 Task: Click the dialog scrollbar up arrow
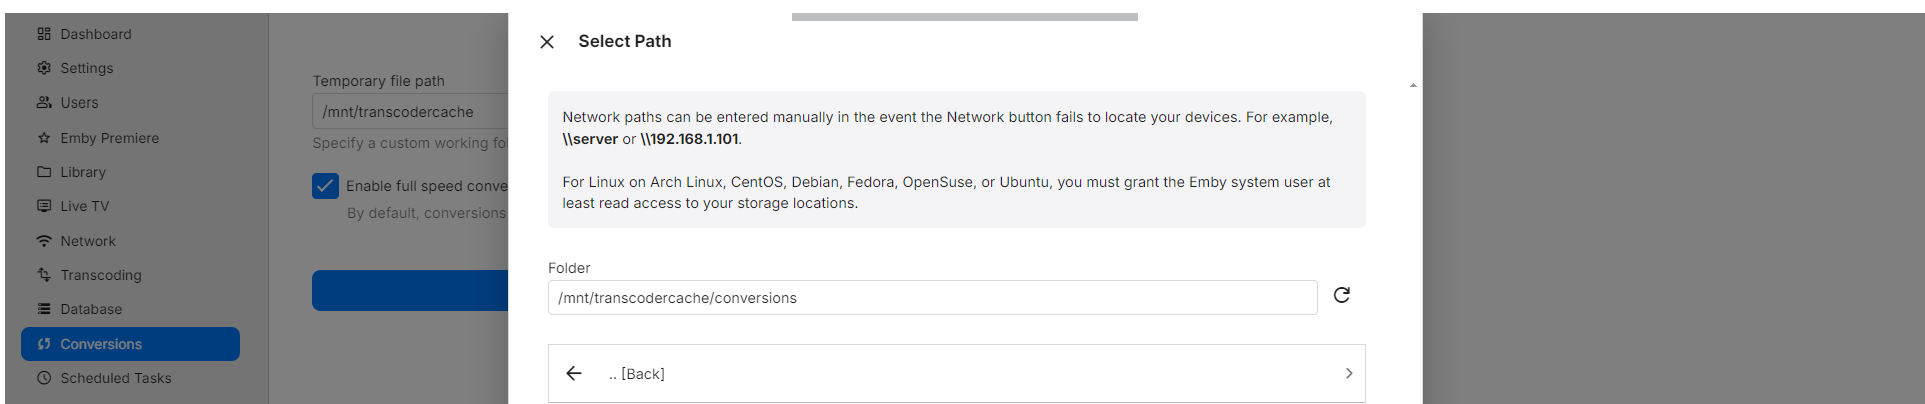tap(1413, 85)
